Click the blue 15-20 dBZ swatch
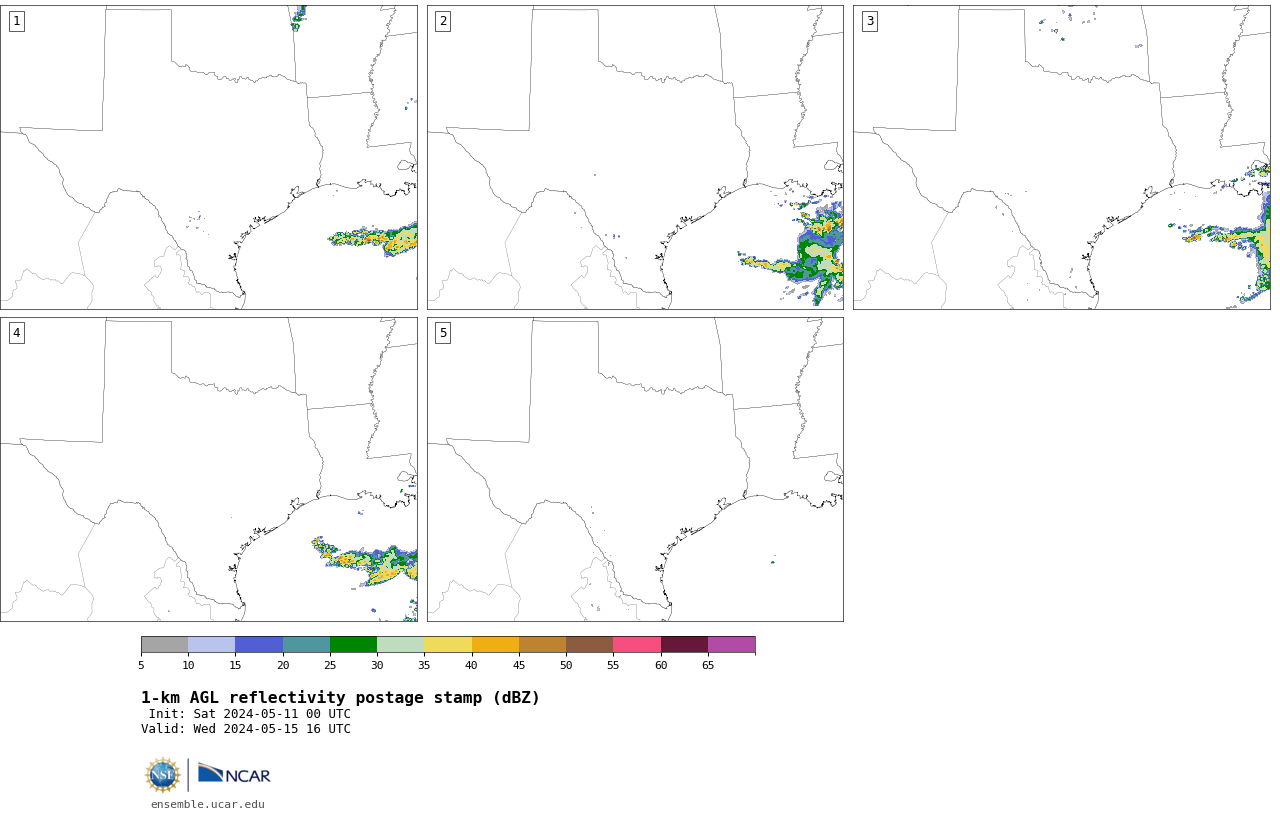The height and width of the screenshot is (815, 1280). click(x=259, y=644)
